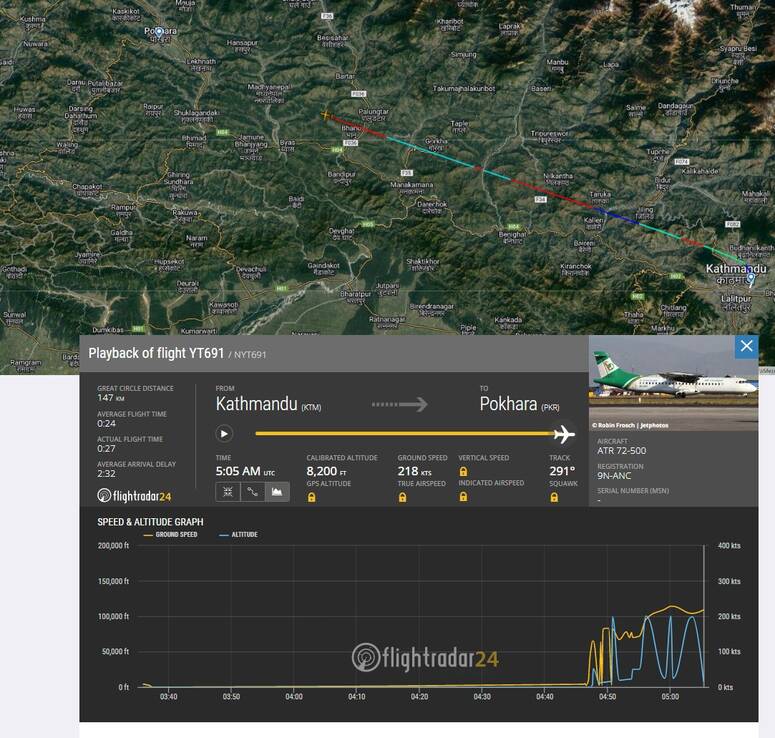Play the flight YT691 playback
775x738 pixels.
click(x=224, y=434)
